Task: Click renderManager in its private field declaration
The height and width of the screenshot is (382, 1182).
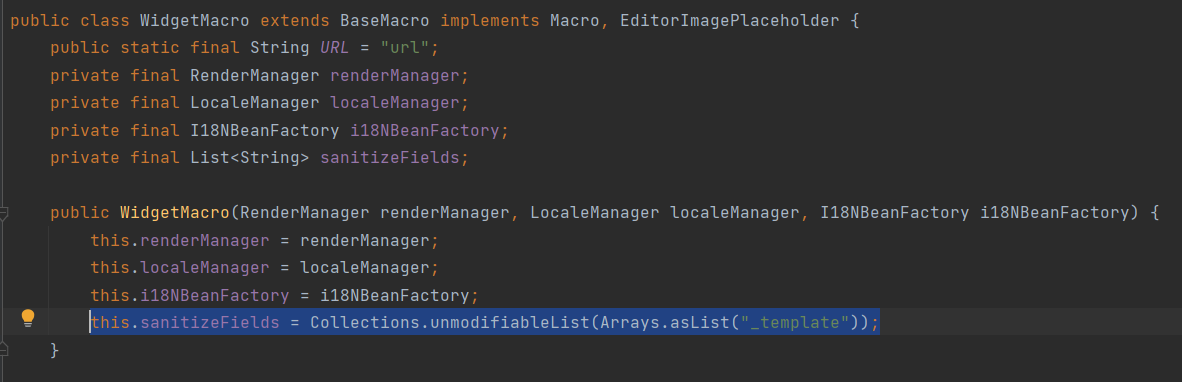Action: 395,75
